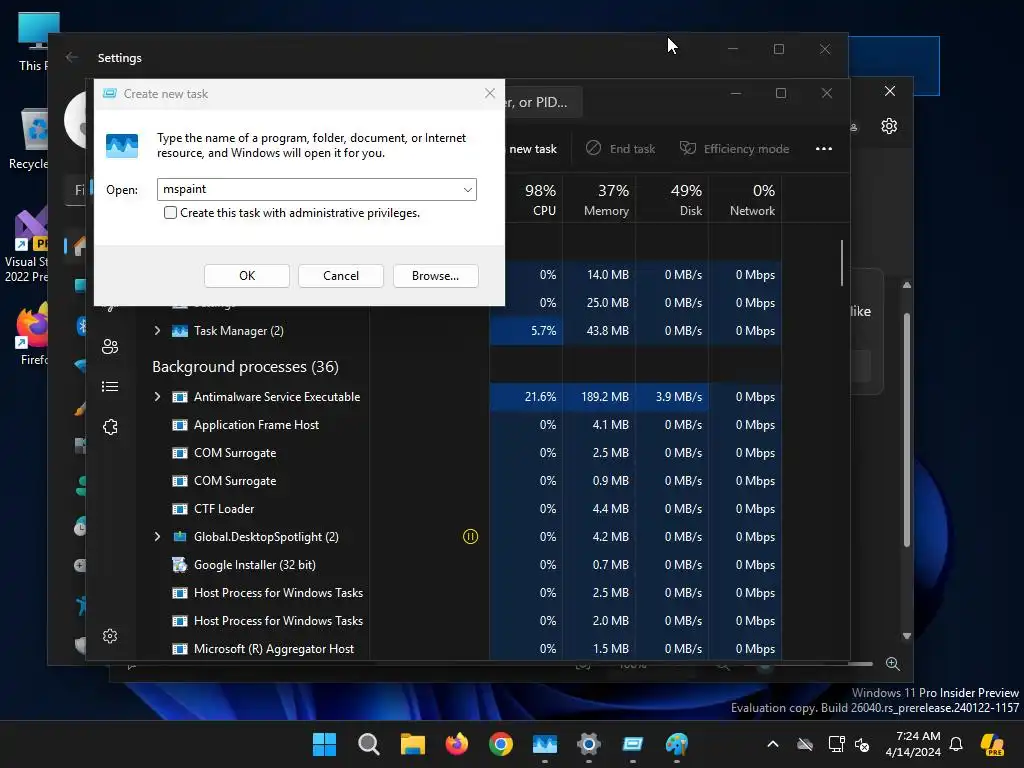This screenshot has height=768, width=1024.
Task: Open File Explorer from taskbar
Action: [x=413, y=744]
